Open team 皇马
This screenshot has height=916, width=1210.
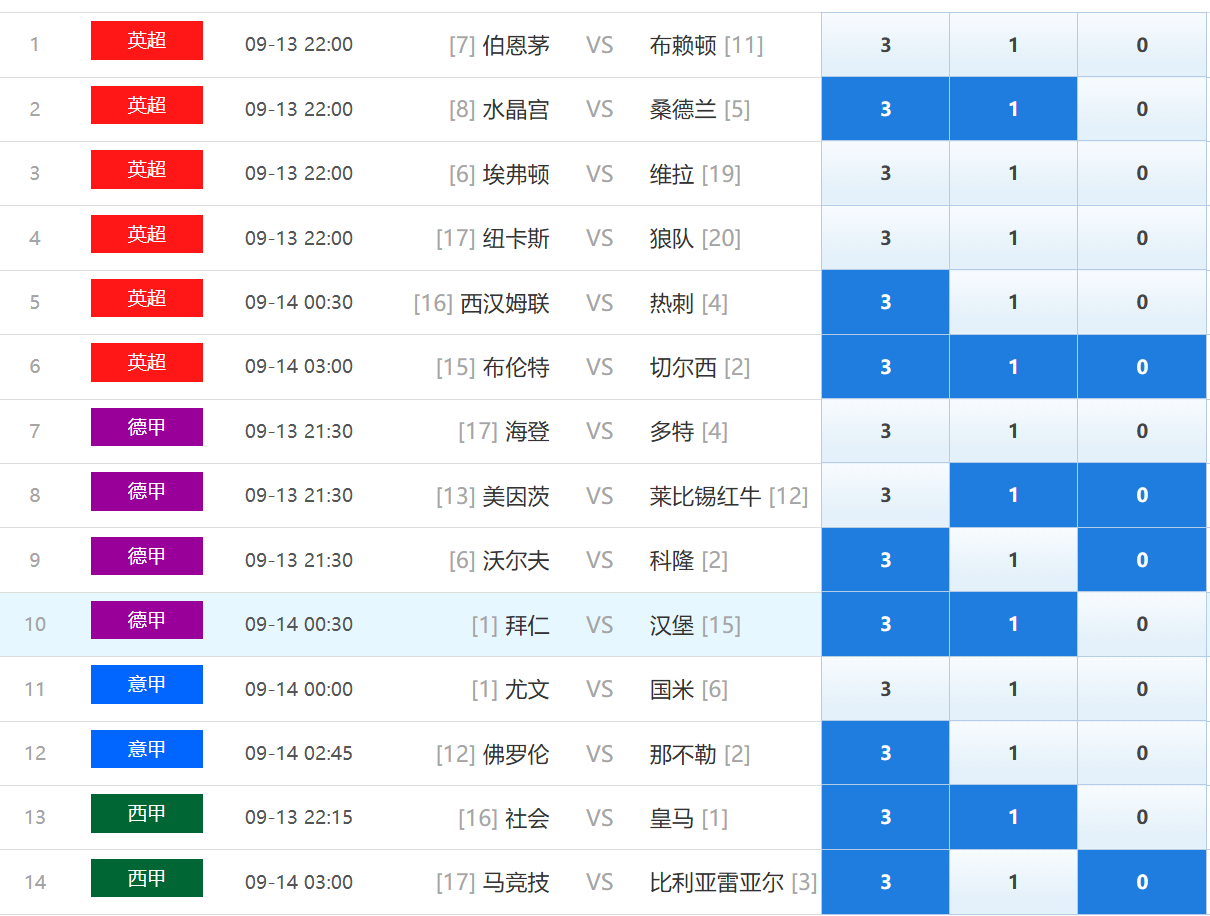click(672, 818)
